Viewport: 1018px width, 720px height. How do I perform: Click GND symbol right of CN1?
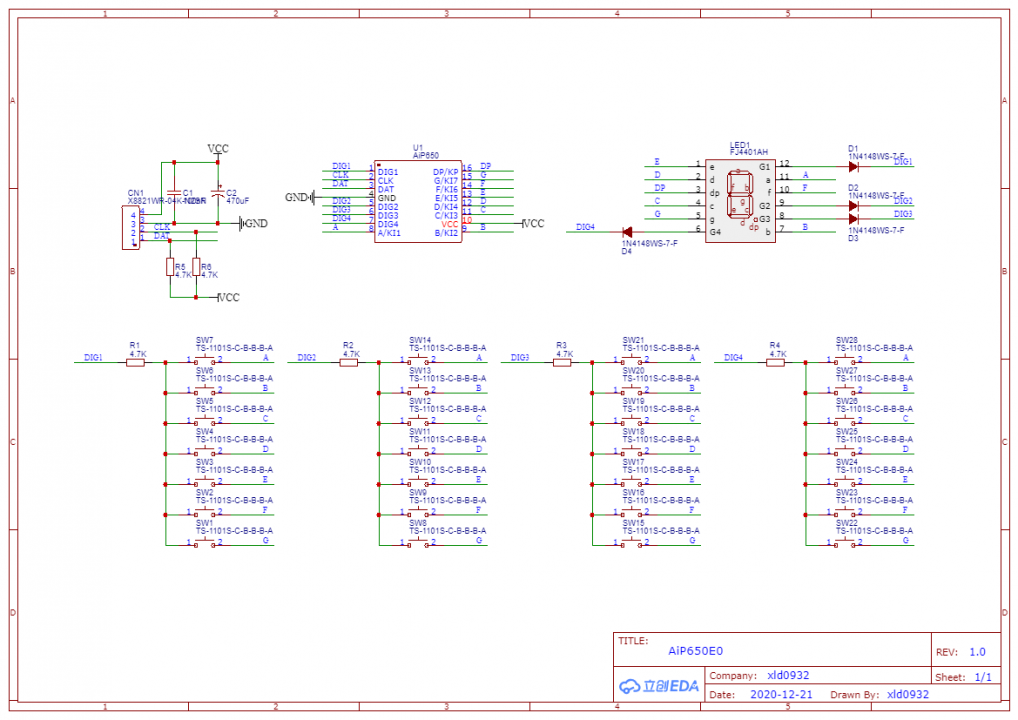click(x=253, y=223)
